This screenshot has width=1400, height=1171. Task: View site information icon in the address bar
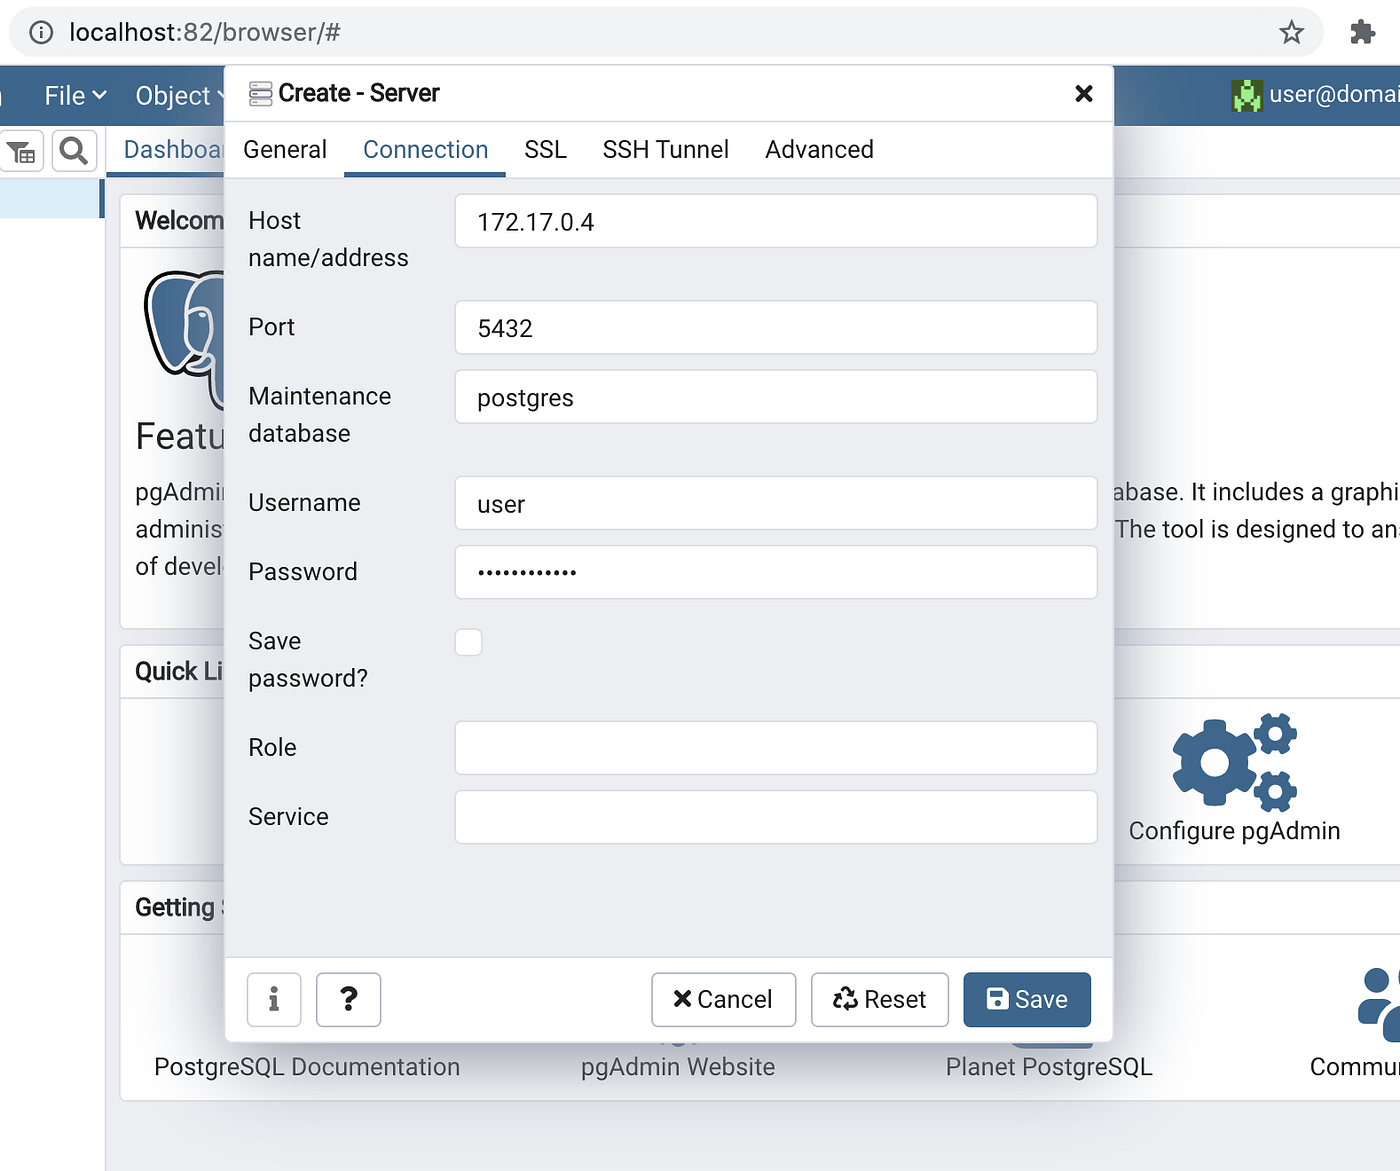point(41,32)
